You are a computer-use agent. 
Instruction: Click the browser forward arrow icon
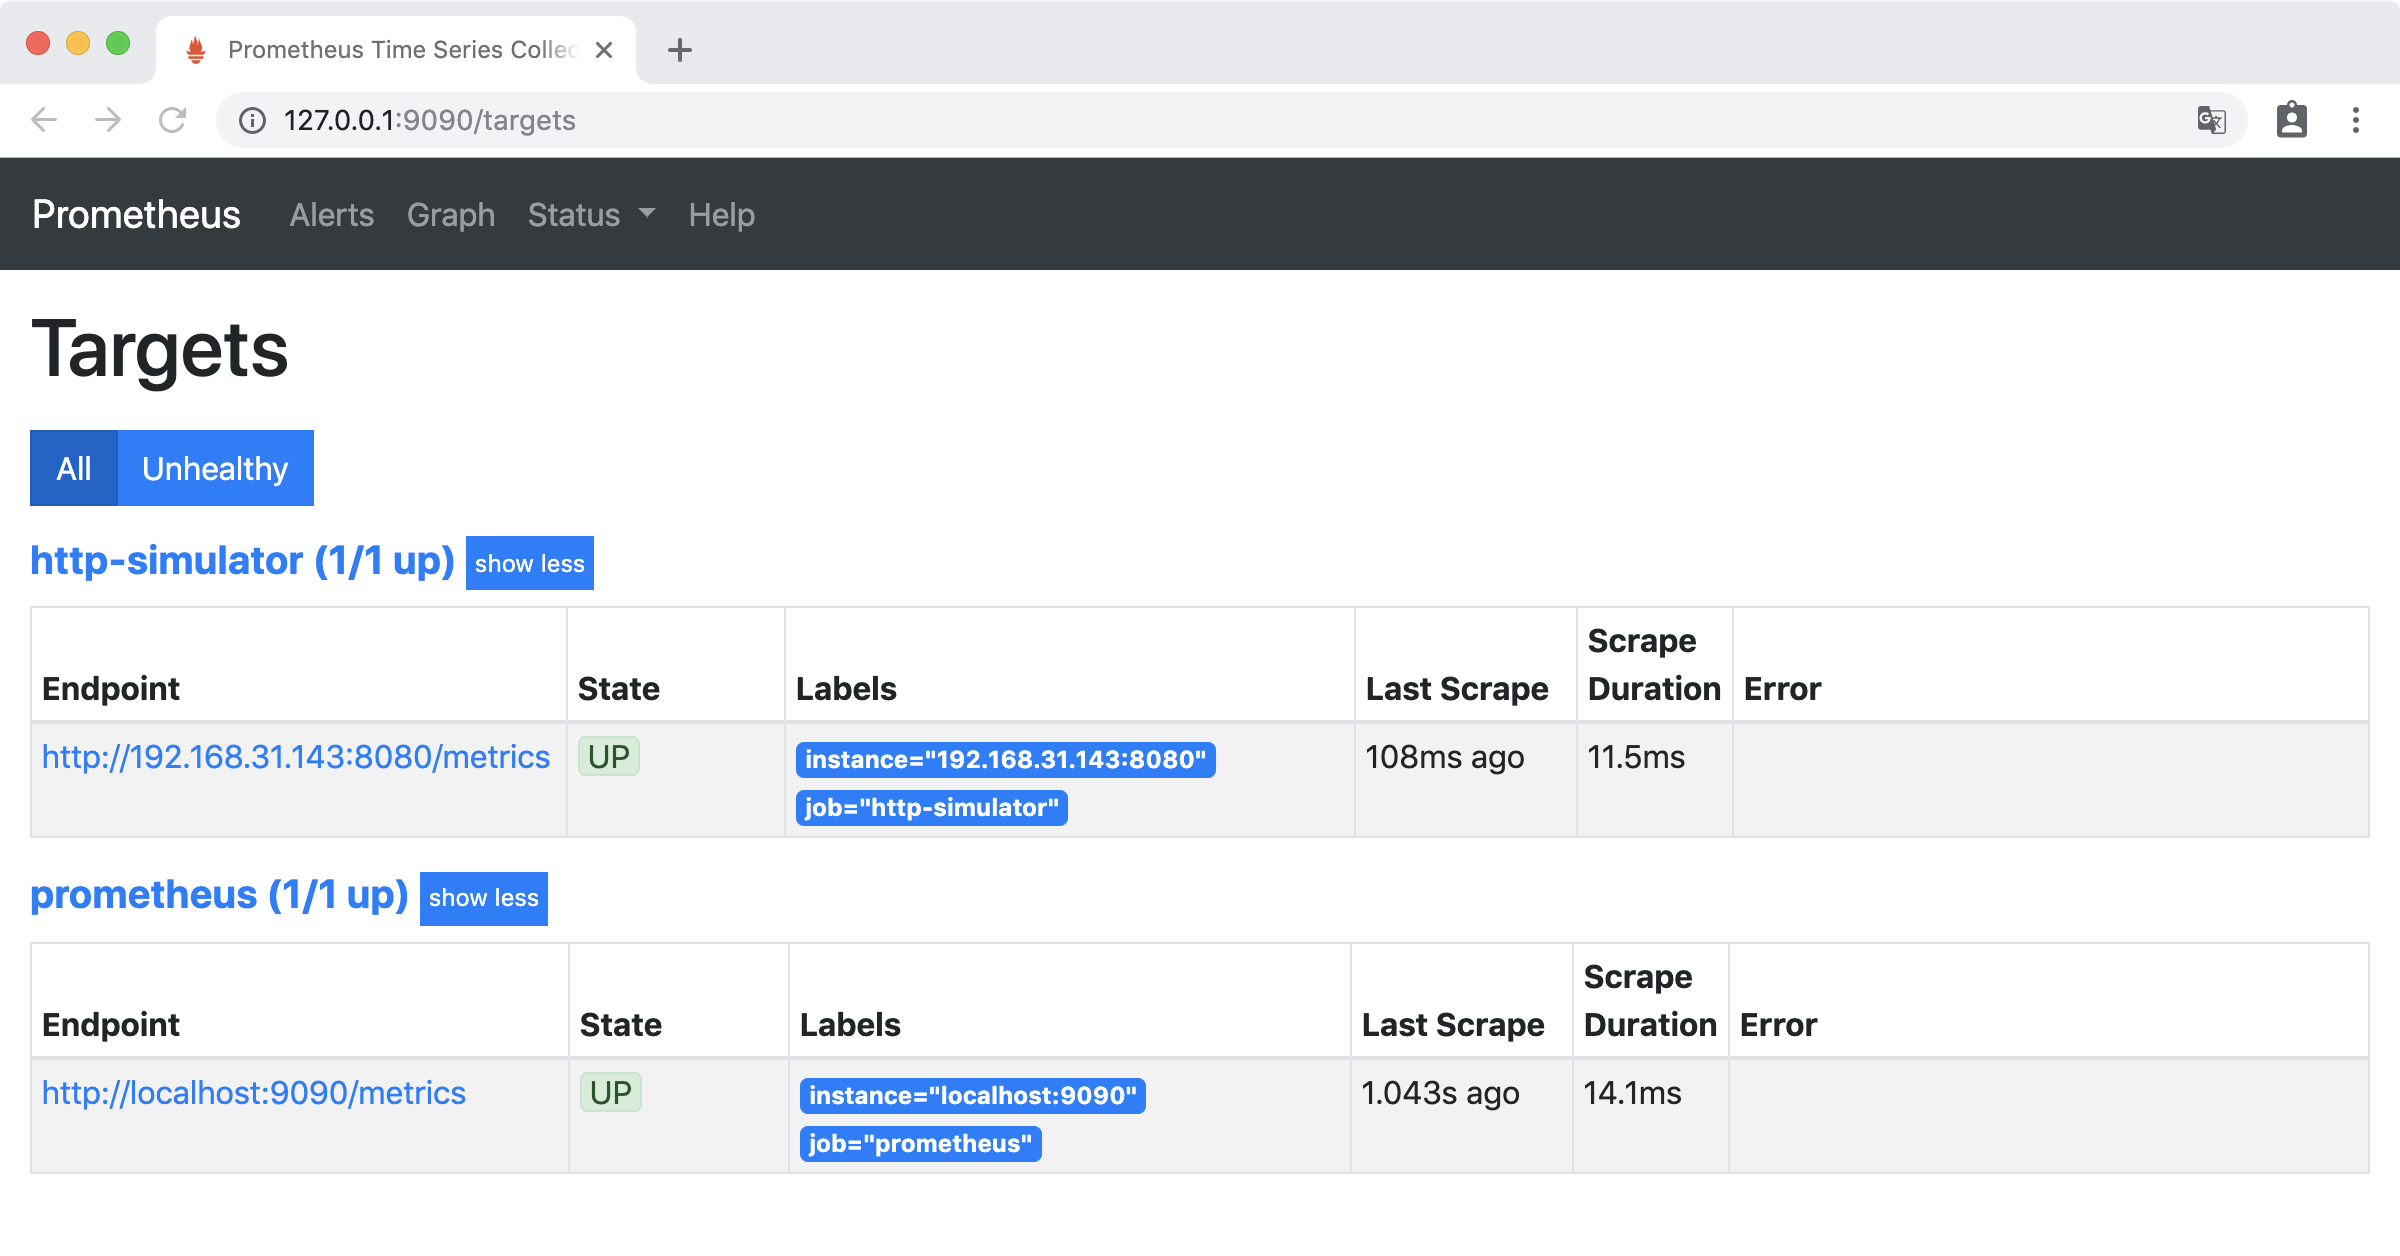[x=108, y=120]
